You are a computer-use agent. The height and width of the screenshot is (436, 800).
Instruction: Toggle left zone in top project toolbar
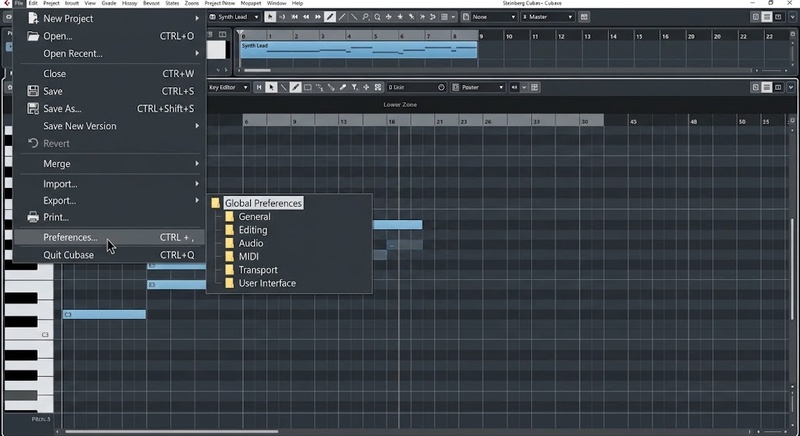point(756,17)
